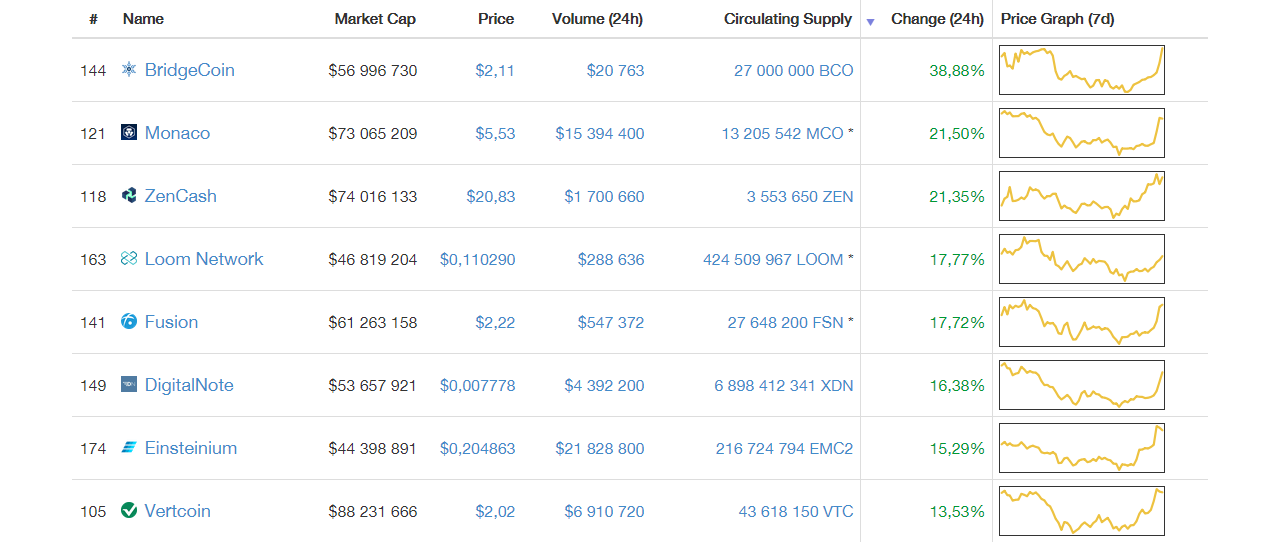Click supply 424 509 967 LOOM
Screen dimensions: 1280x542
click(x=773, y=259)
